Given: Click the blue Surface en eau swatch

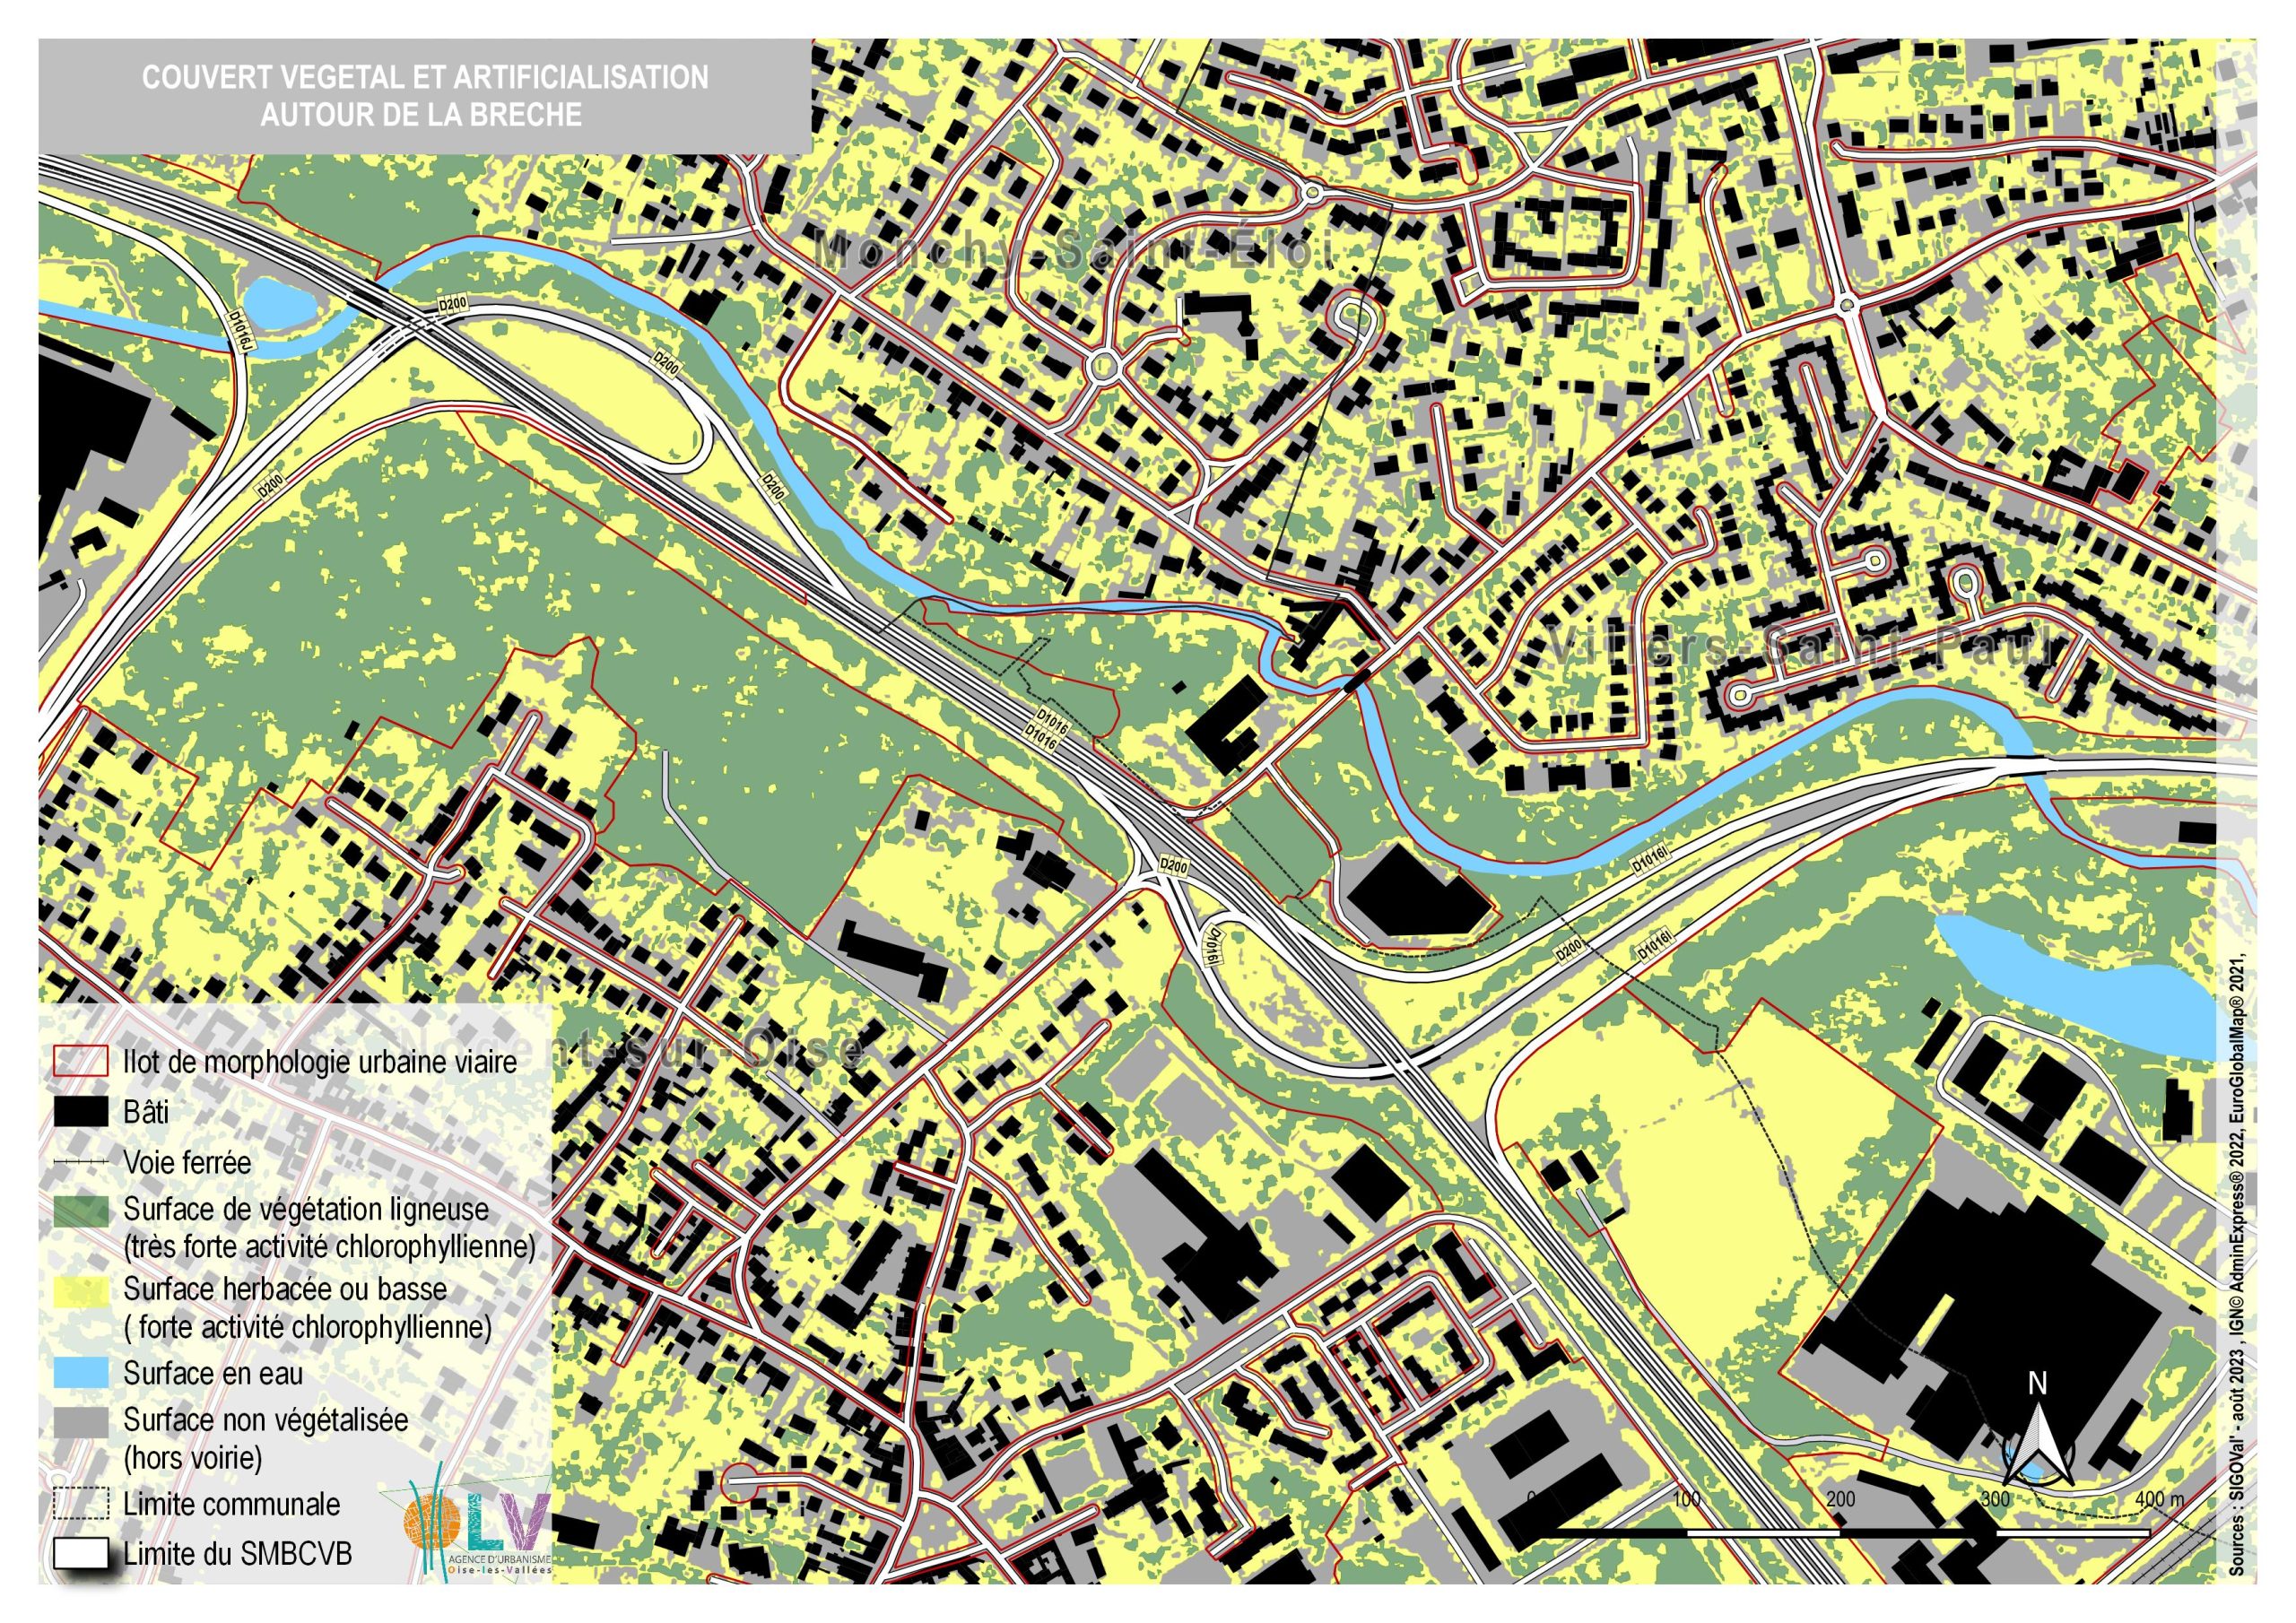Looking at the screenshot, I should [x=80, y=1373].
